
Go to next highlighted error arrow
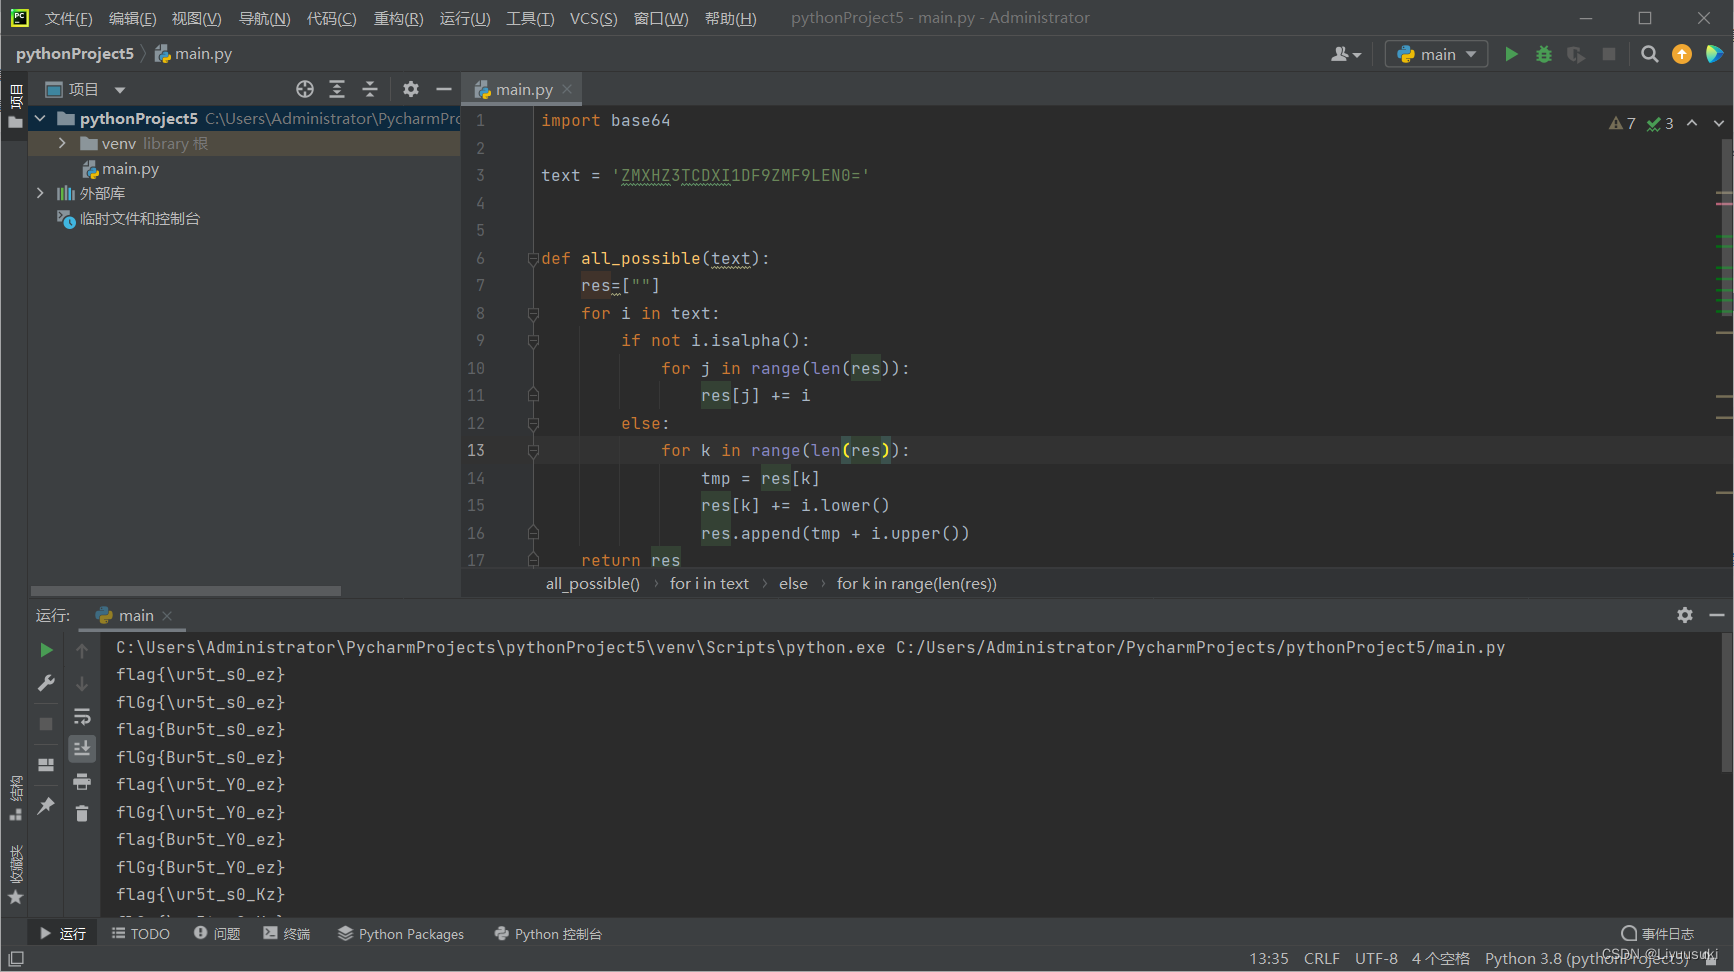pos(1718,123)
